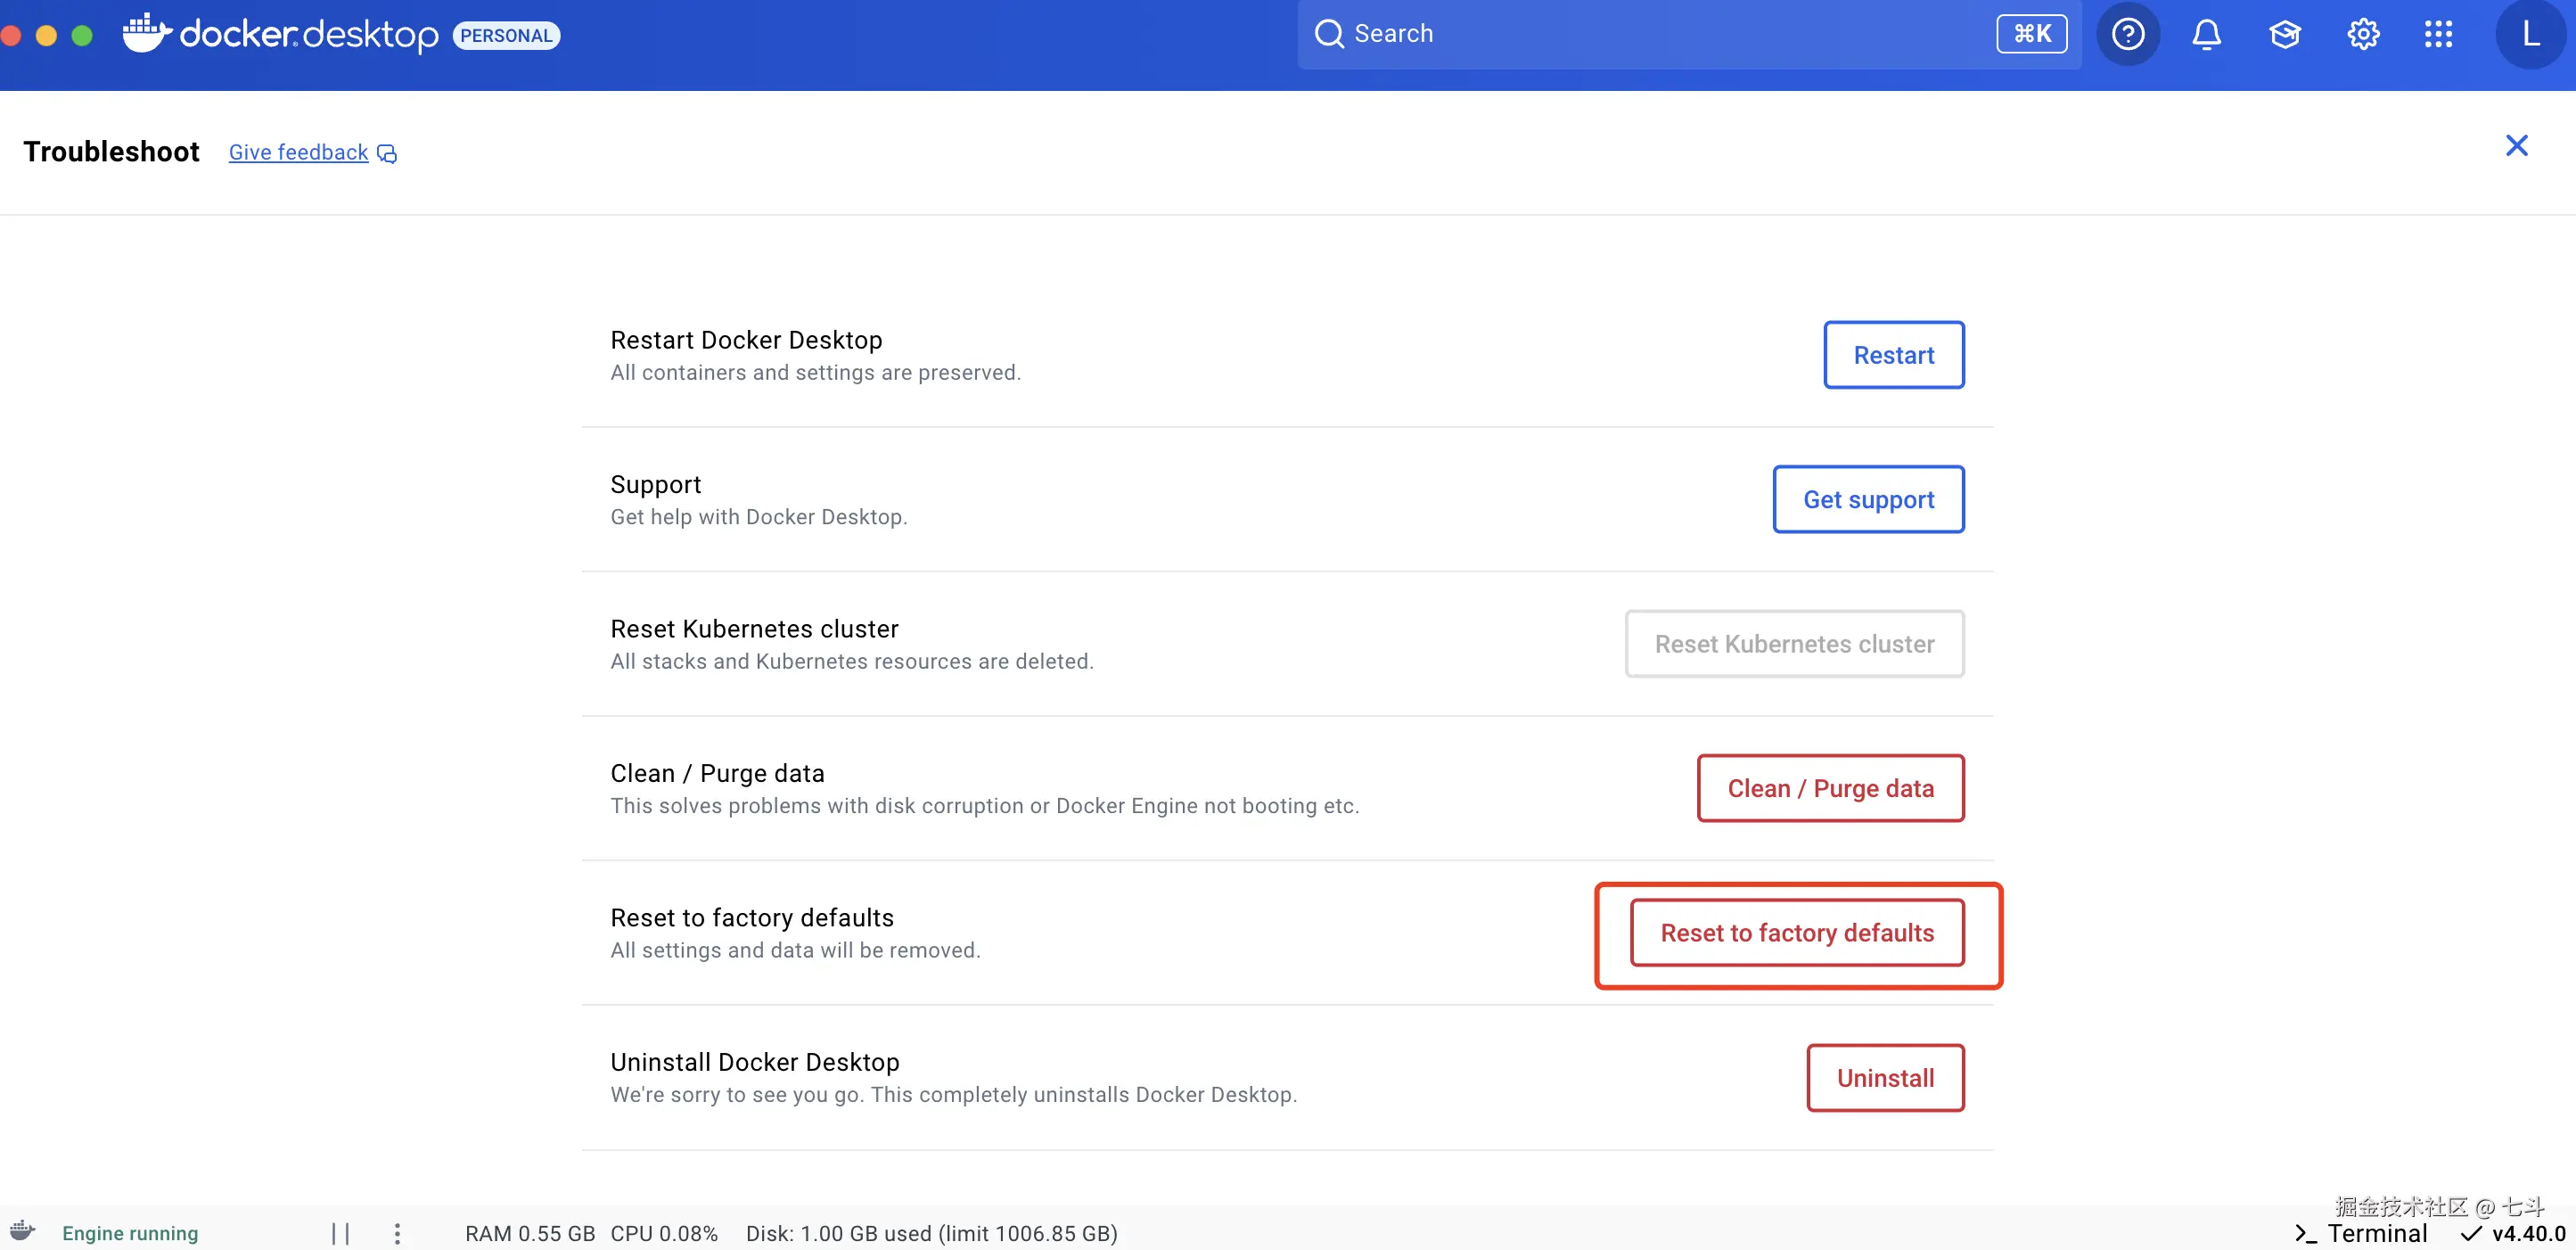Open the apps grid menu
2576x1250 pixels.
tap(2439, 35)
